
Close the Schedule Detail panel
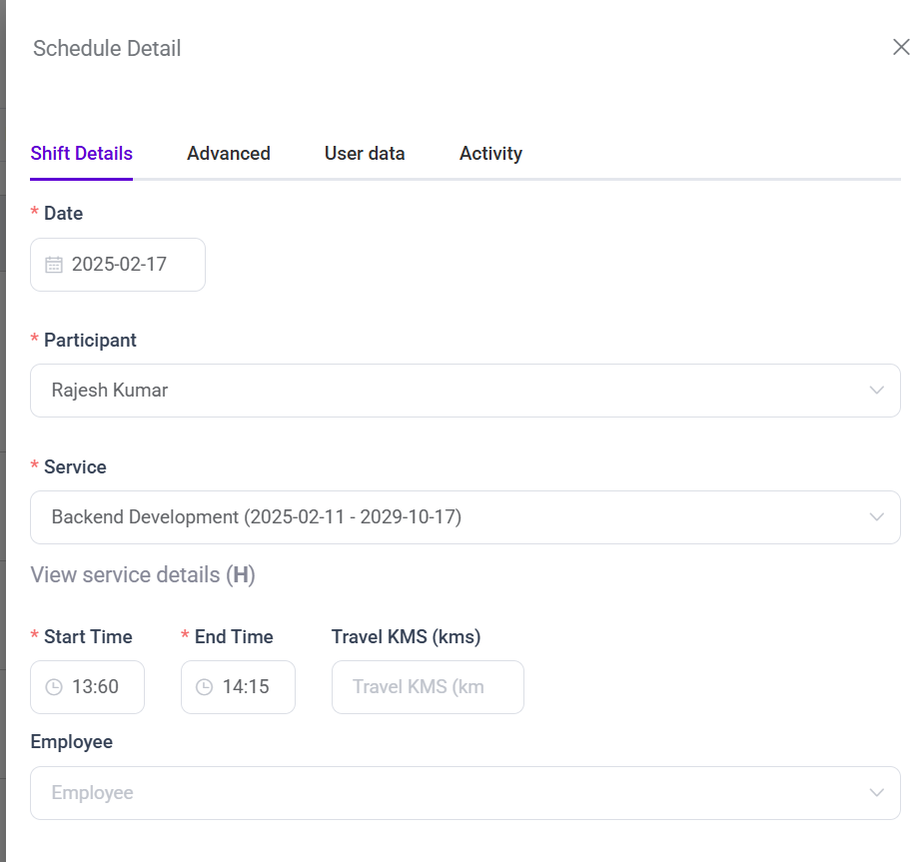point(900,47)
